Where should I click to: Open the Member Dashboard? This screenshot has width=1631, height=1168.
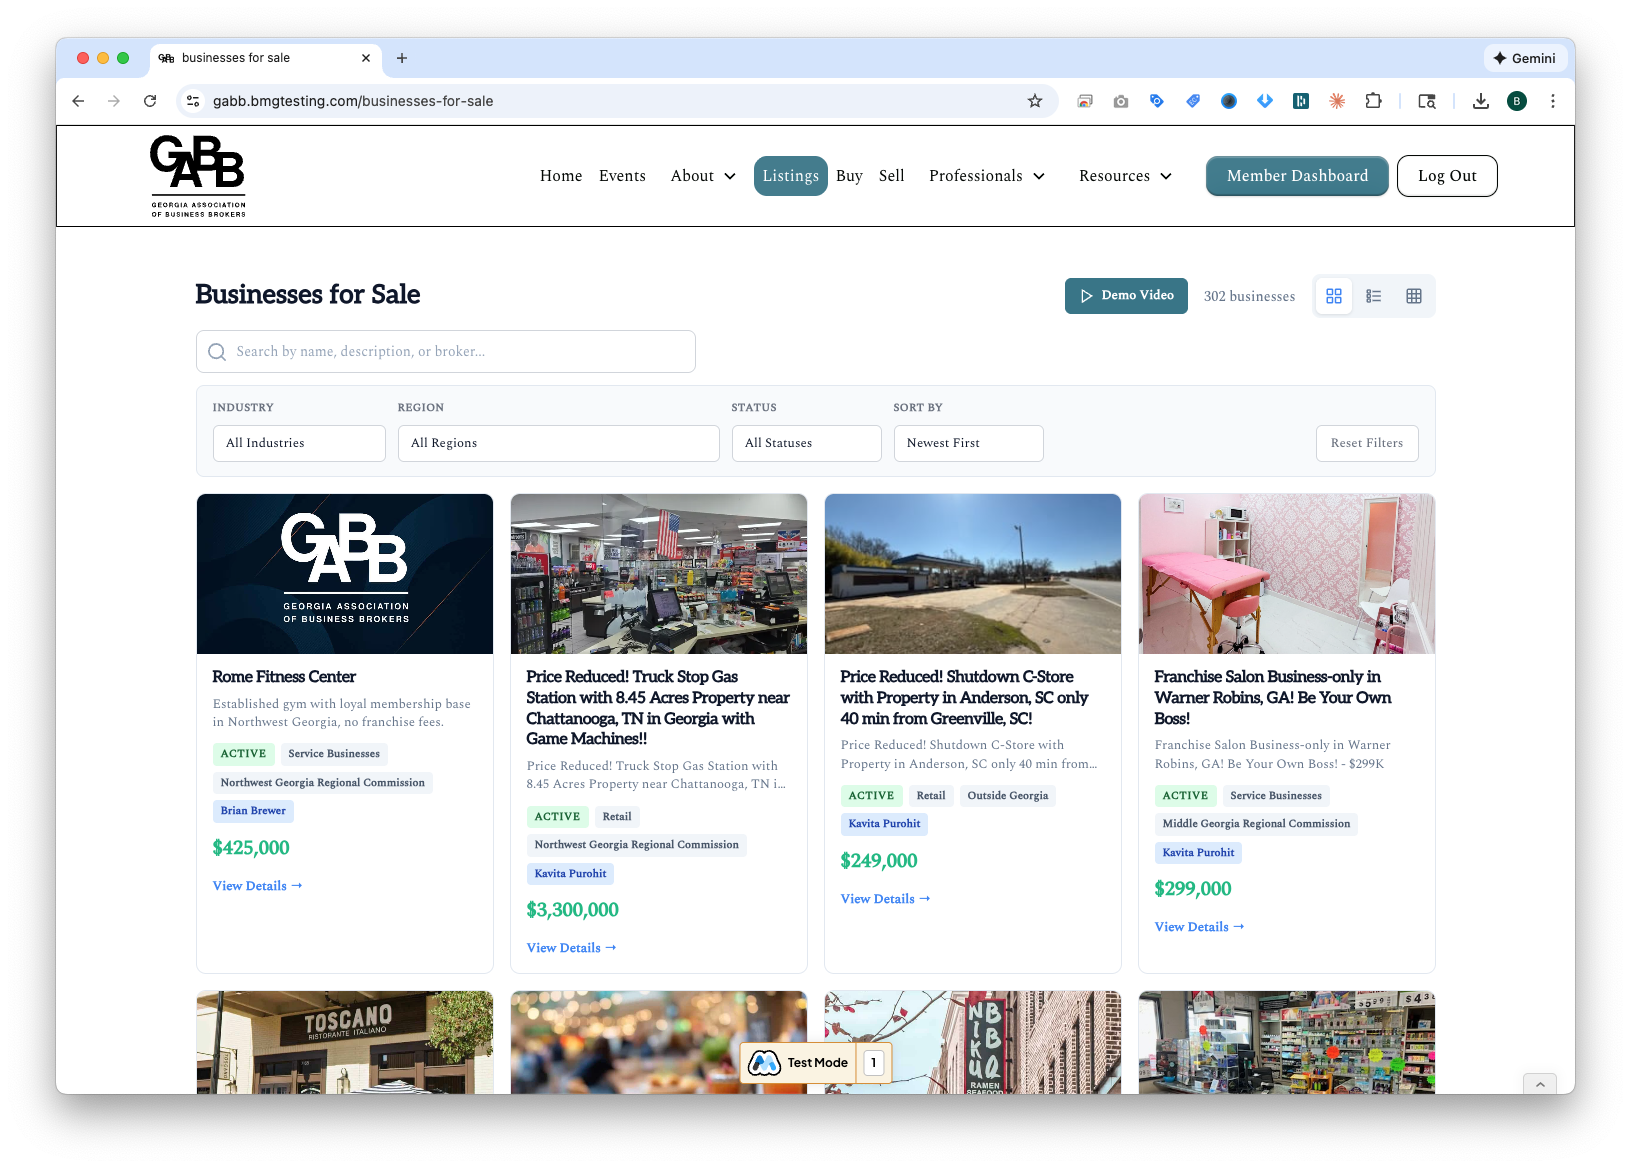click(x=1297, y=176)
